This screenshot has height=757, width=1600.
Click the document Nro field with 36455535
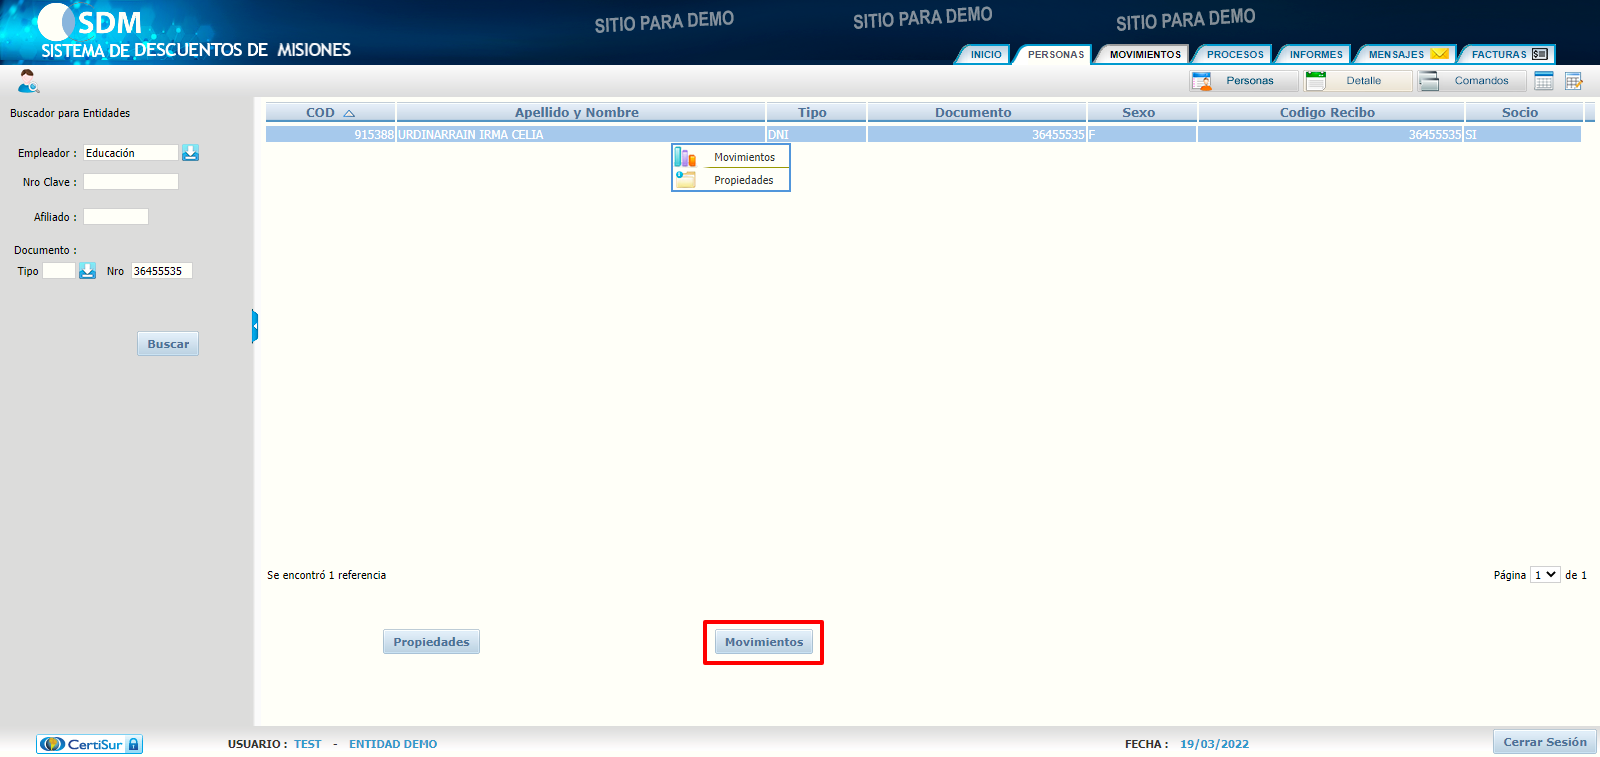(161, 271)
